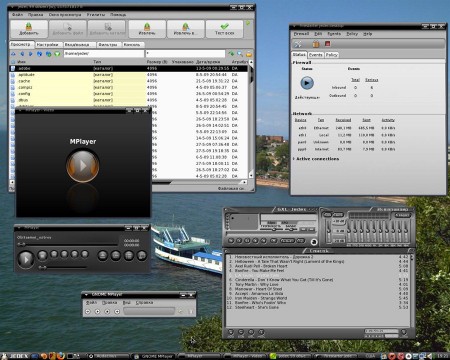
Task: Open the Справка menu in GNOME MPlayer
Action: pyautogui.click(x=144, y=302)
